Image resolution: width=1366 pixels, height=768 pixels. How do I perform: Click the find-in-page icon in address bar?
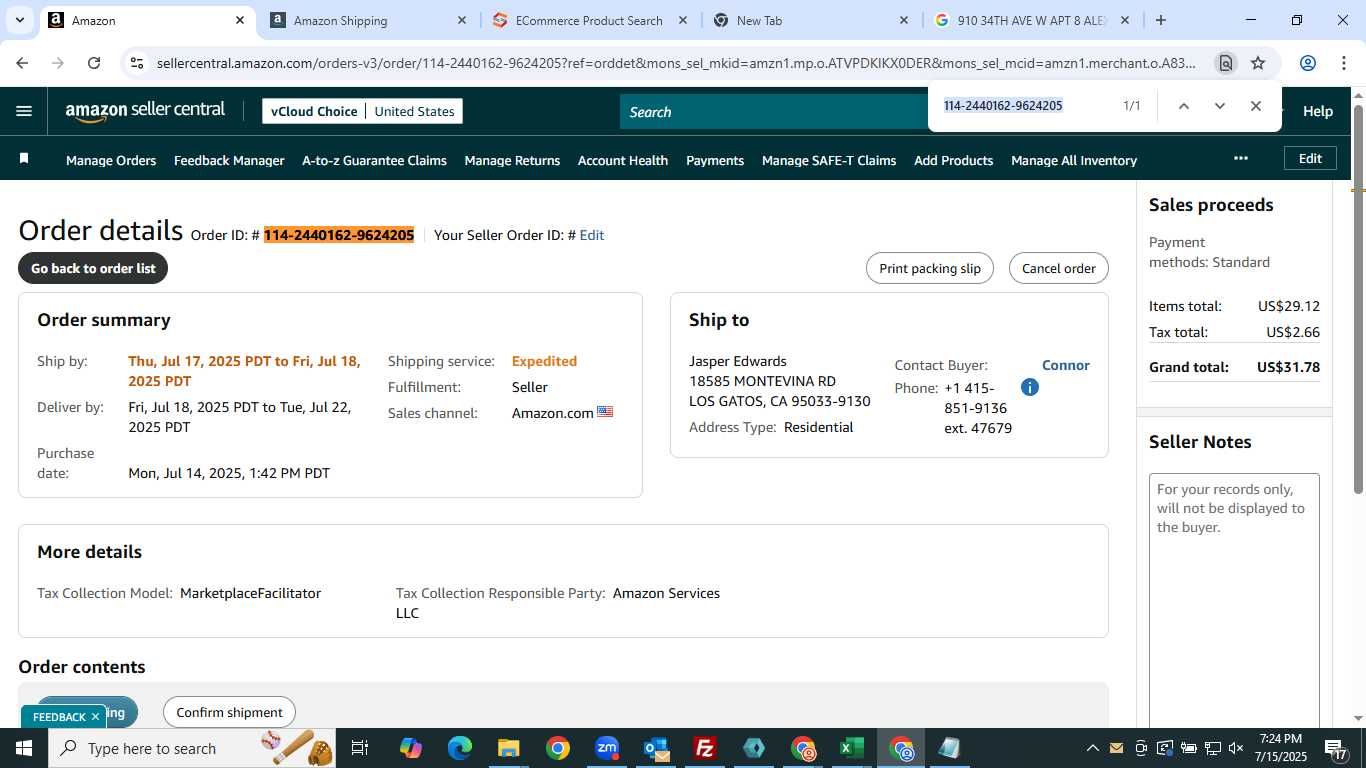1225,63
